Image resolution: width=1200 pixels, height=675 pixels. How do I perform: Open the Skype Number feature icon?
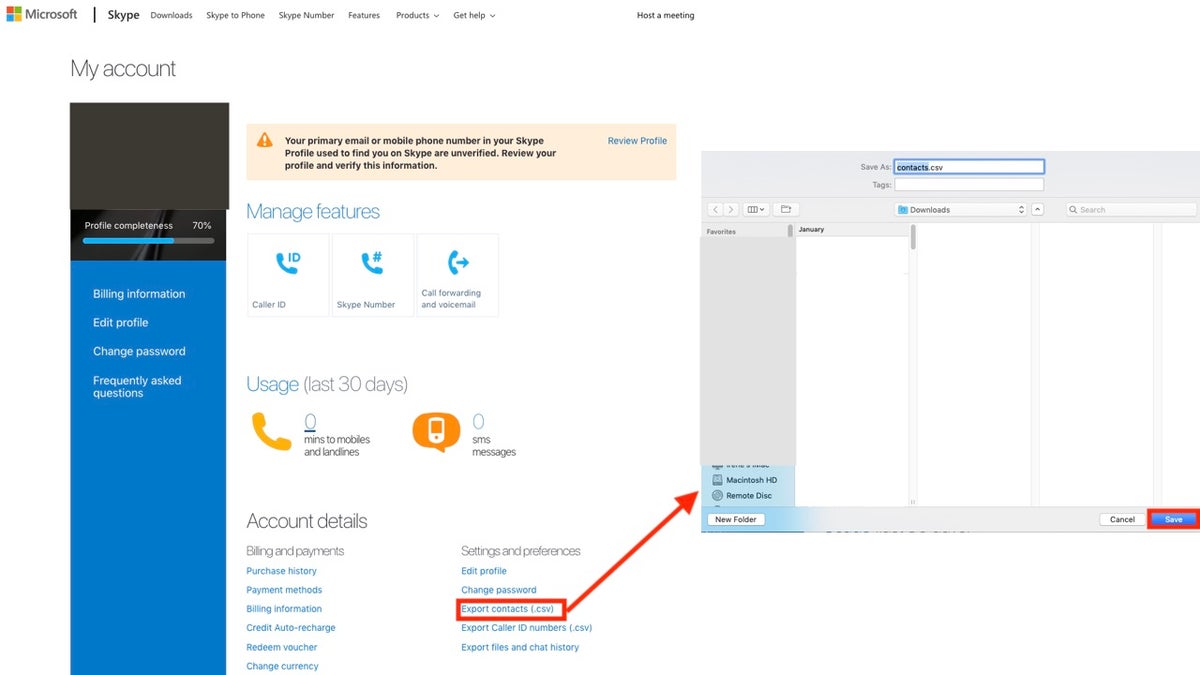(371, 265)
